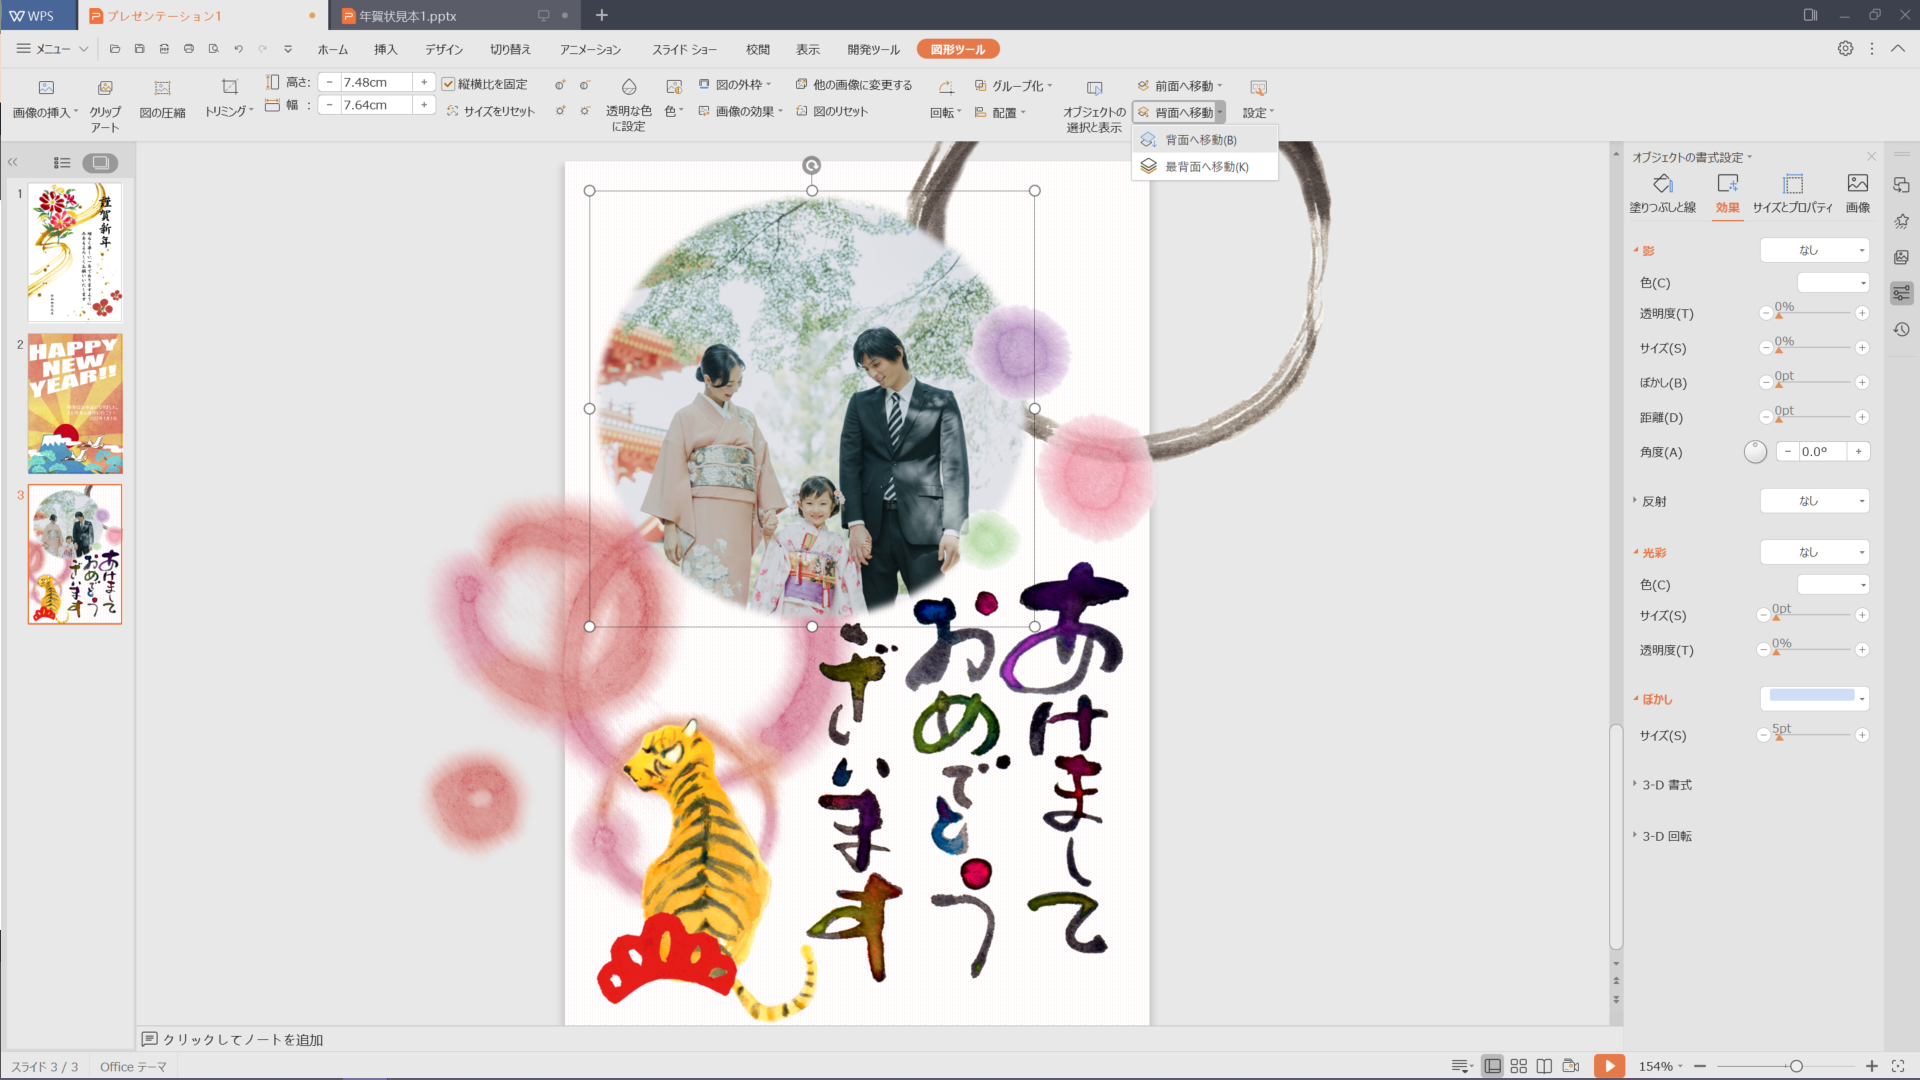The width and height of the screenshot is (1920, 1080).
Task: Click the Open file icon in quick toolbar
Action: (x=115, y=49)
